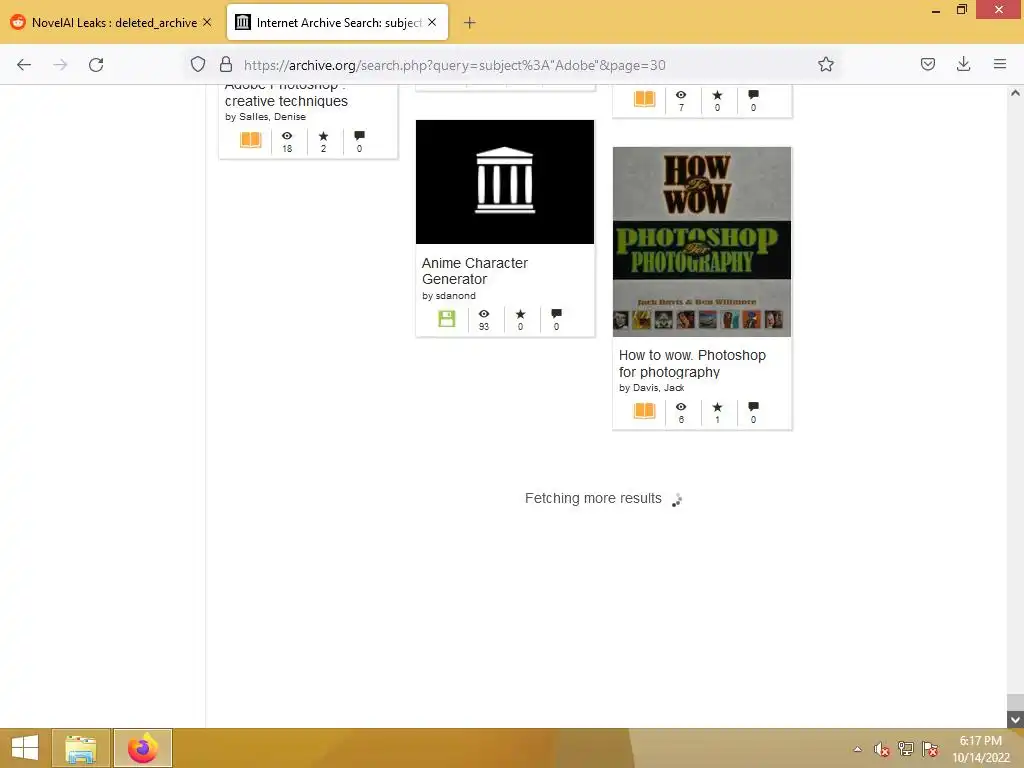Image resolution: width=1024 pixels, height=768 pixels.
Task: Click the Firefox taskbar icon
Action: [x=143, y=748]
